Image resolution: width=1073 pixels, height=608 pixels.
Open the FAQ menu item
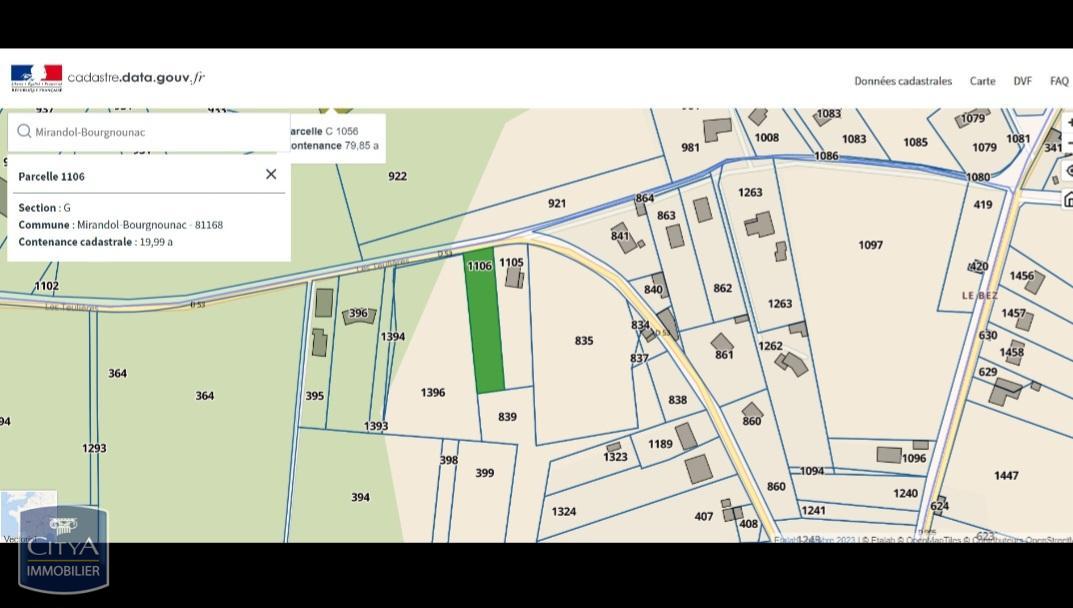pyautogui.click(x=1059, y=81)
